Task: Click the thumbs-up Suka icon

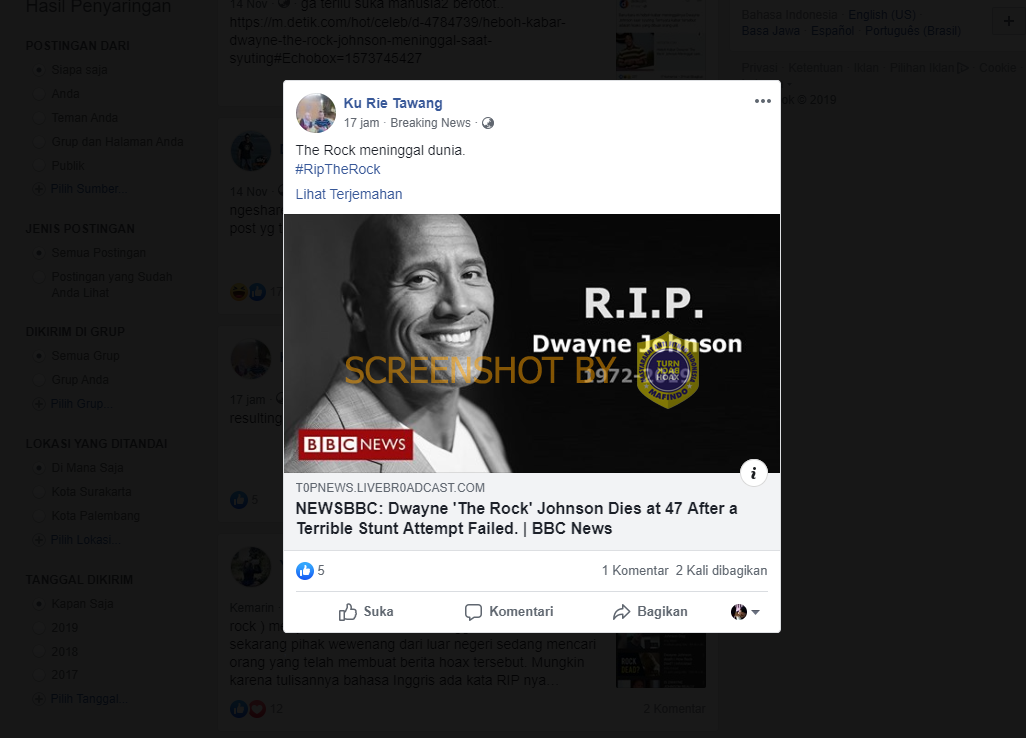Action: tap(347, 612)
